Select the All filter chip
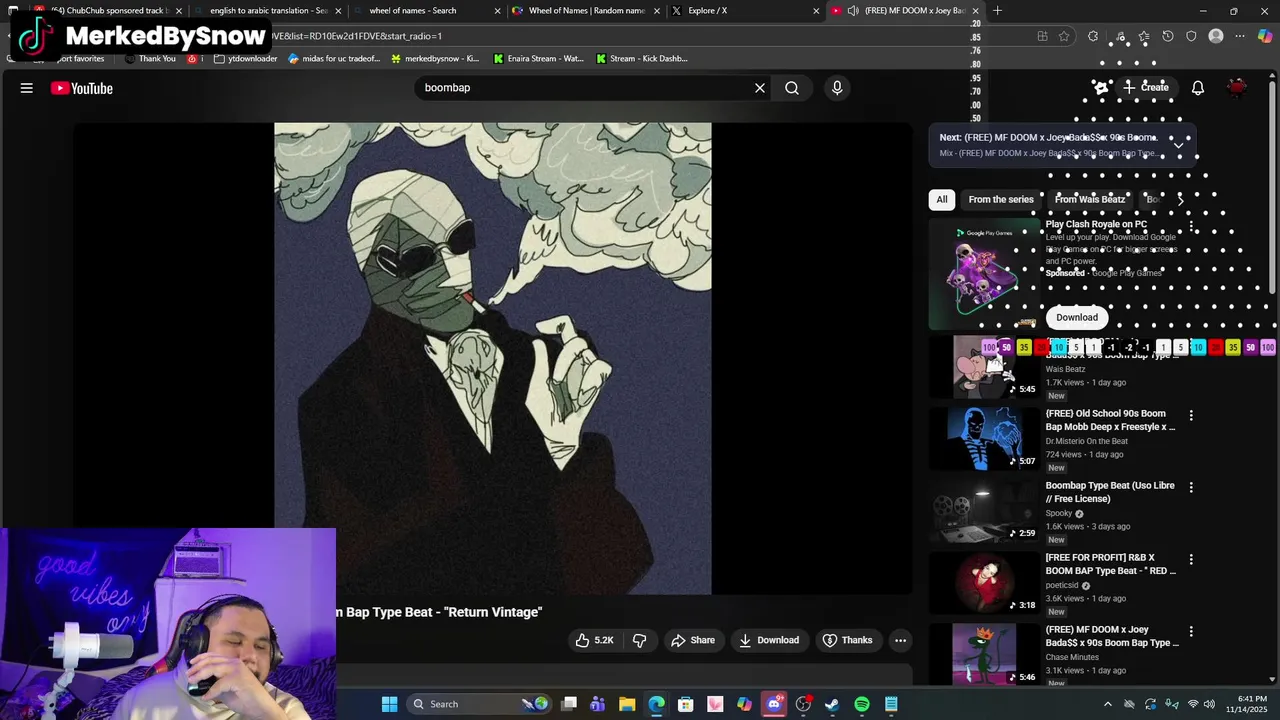 click(x=942, y=199)
